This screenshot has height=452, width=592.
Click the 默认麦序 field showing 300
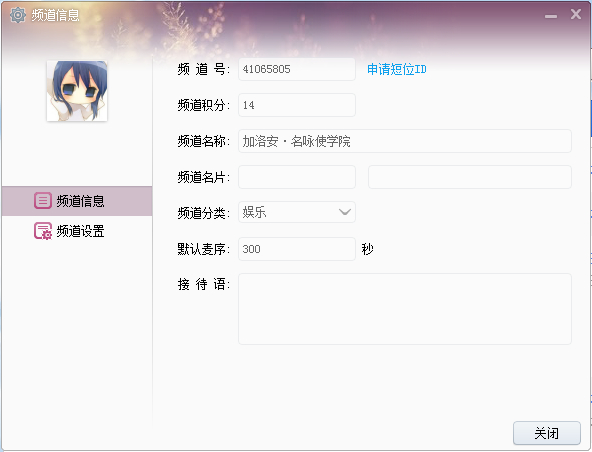tap(297, 249)
